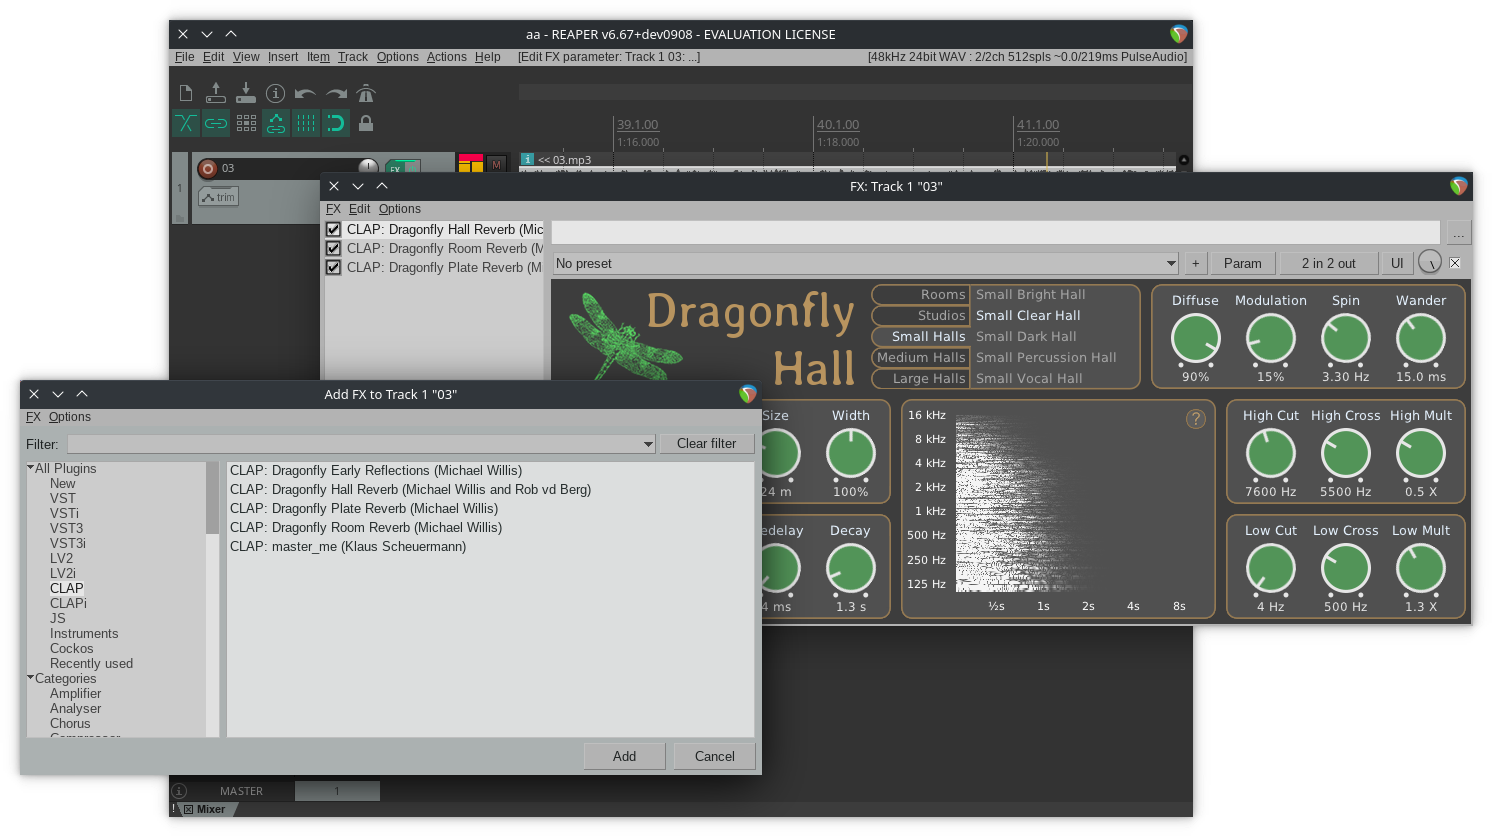This screenshot has width=1493, height=837.
Task: Click the Add button in Add FX dialog
Action: [624, 756]
